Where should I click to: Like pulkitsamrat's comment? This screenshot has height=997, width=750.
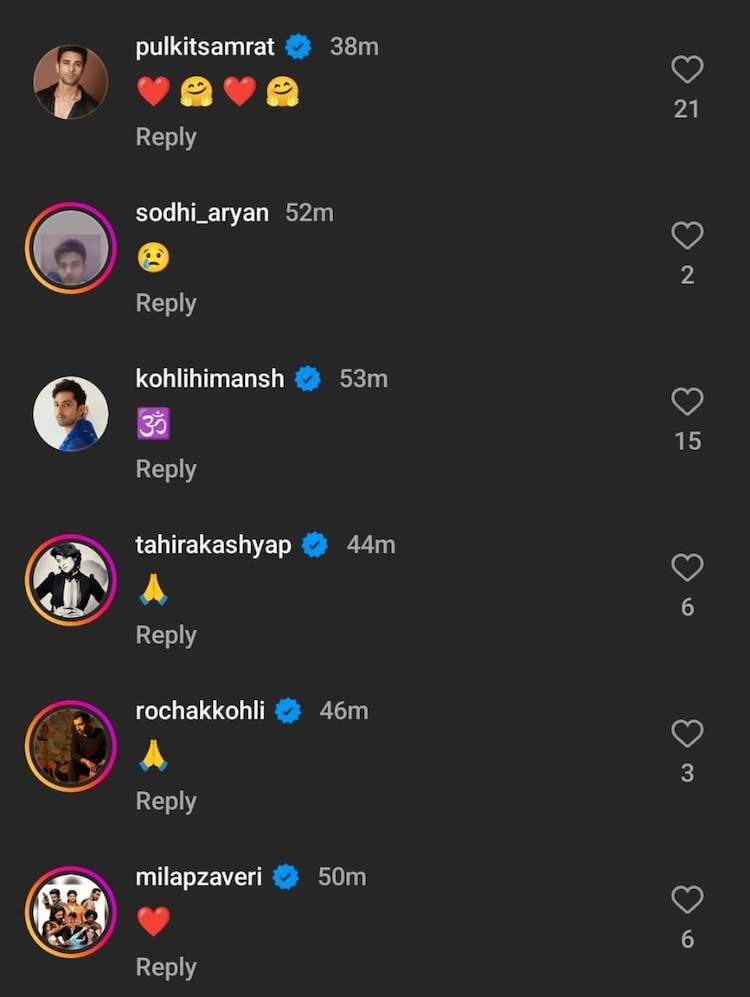(x=687, y=68)
